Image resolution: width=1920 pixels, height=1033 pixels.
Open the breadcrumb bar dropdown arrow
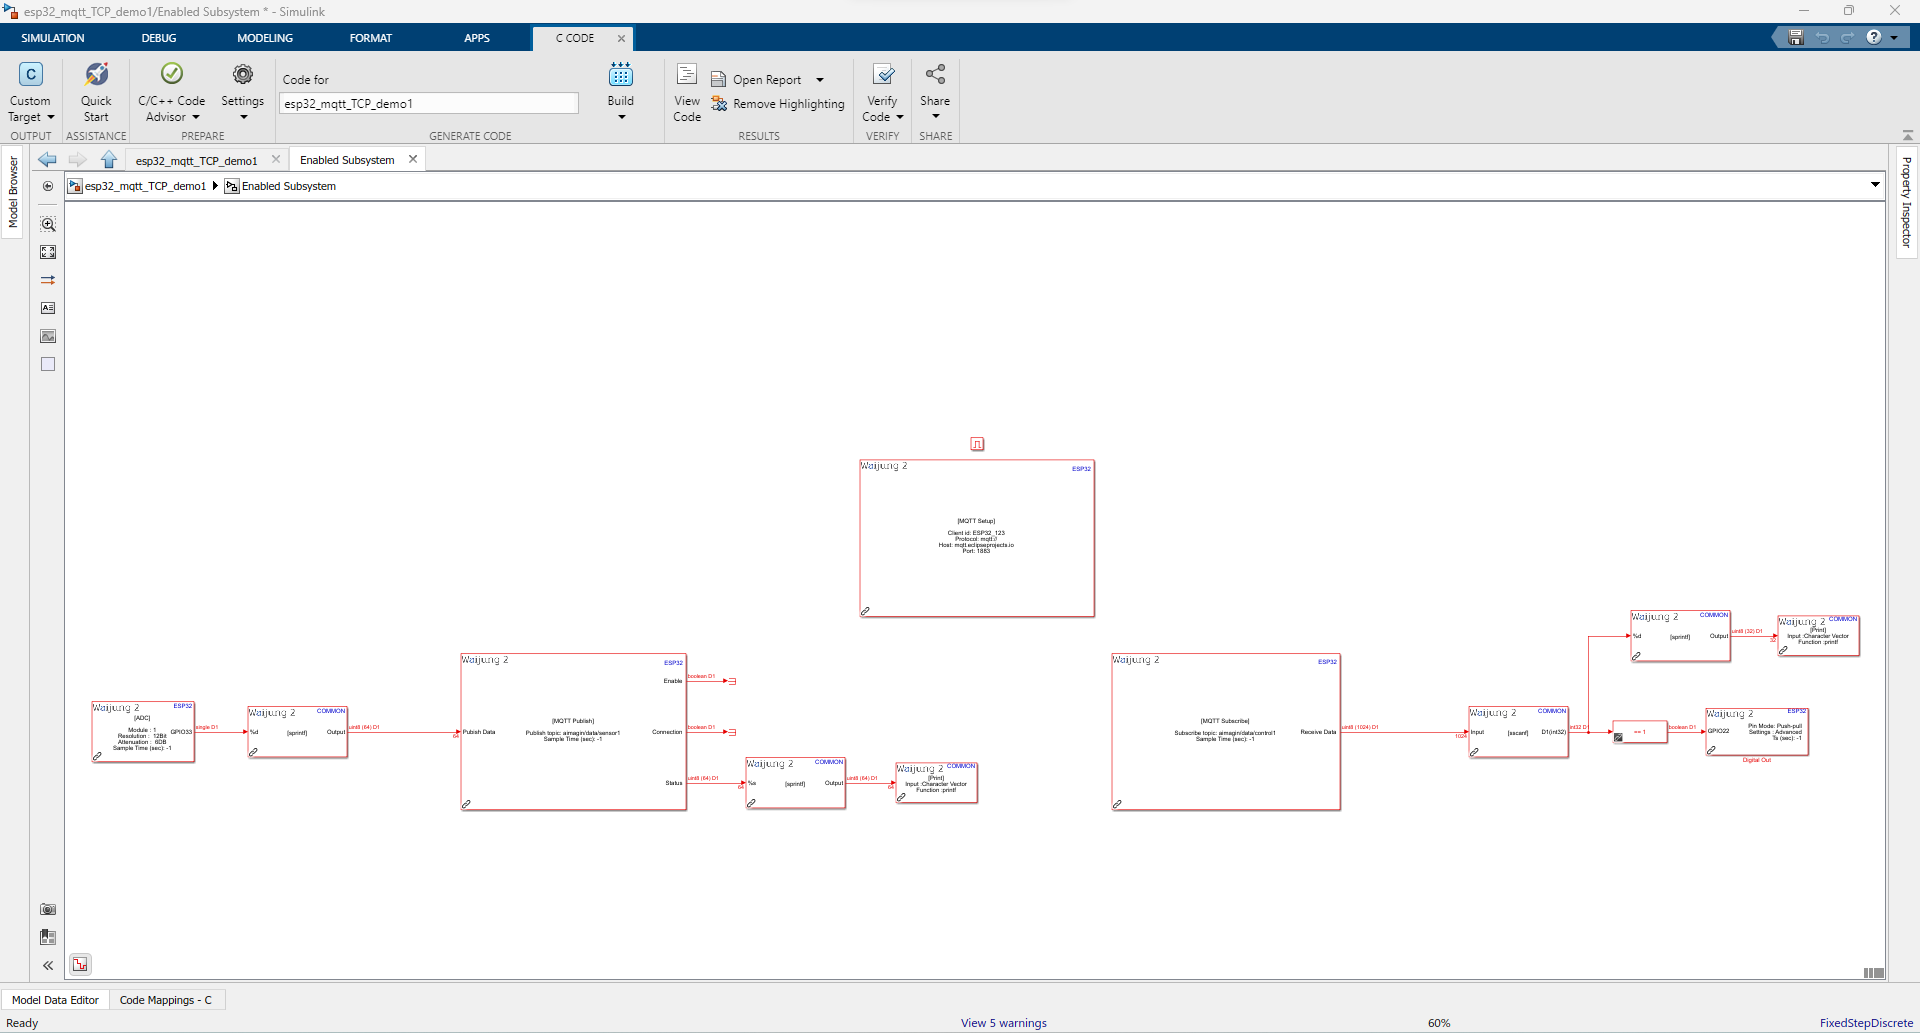[1875, 185]
